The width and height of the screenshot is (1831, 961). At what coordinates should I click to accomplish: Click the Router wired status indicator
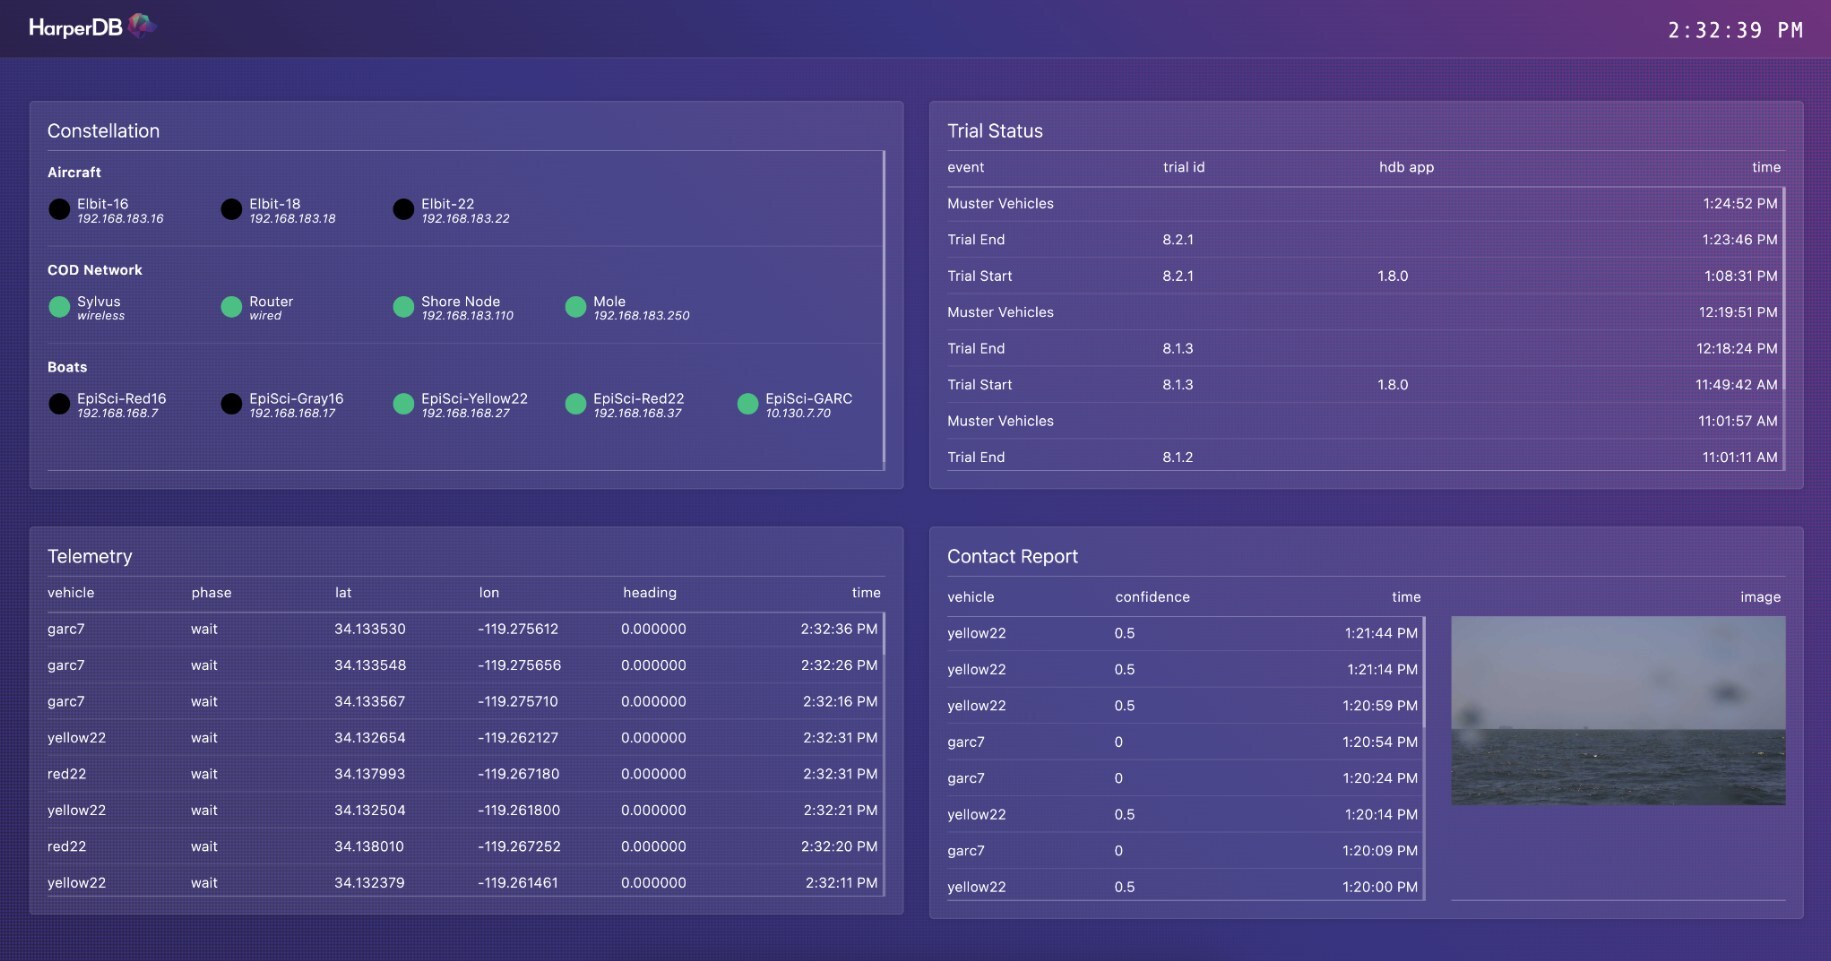(x=231, y=307)
